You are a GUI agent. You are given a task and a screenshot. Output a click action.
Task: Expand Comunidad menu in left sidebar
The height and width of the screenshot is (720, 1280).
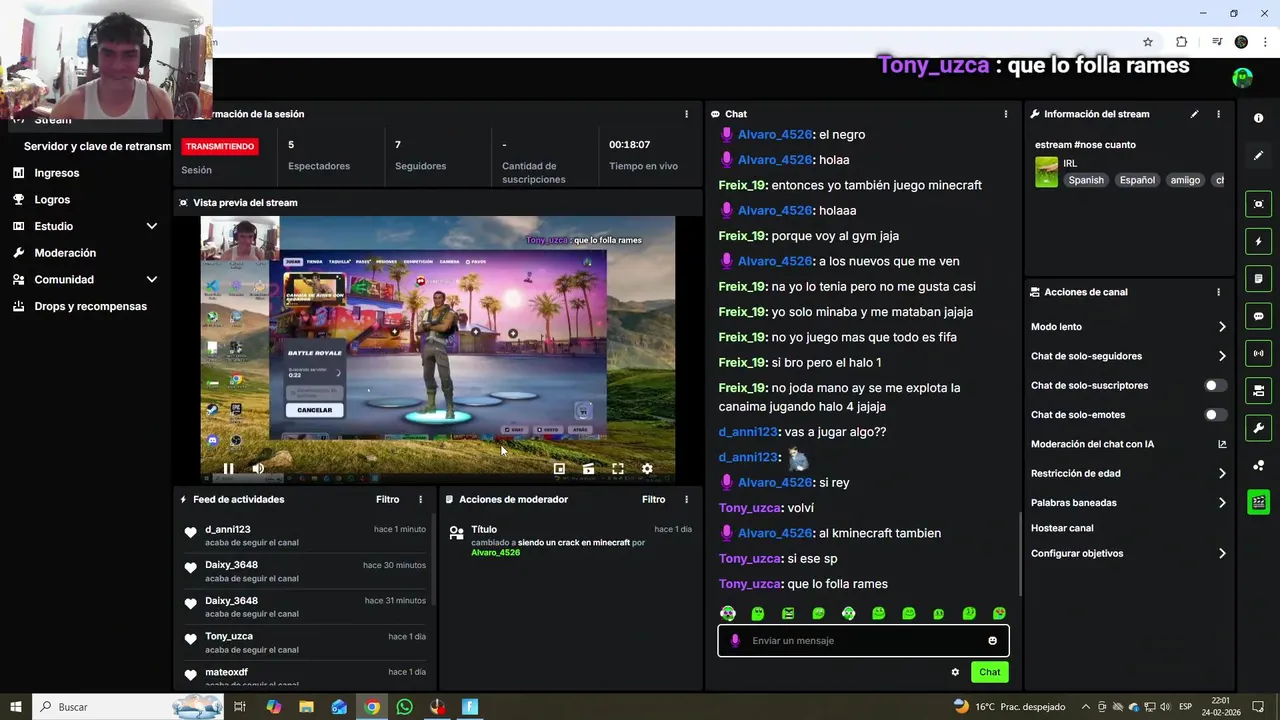pyautogui.click(x=152, y=280)
